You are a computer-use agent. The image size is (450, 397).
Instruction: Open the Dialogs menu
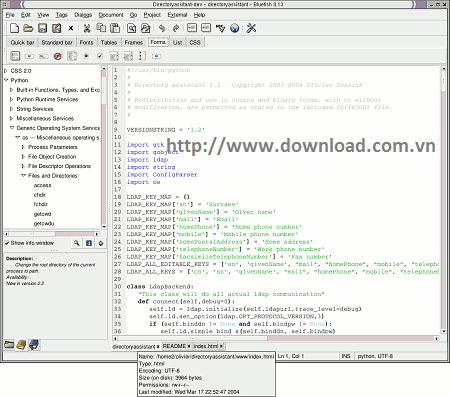pyautogui.click(x=83, y=15)
